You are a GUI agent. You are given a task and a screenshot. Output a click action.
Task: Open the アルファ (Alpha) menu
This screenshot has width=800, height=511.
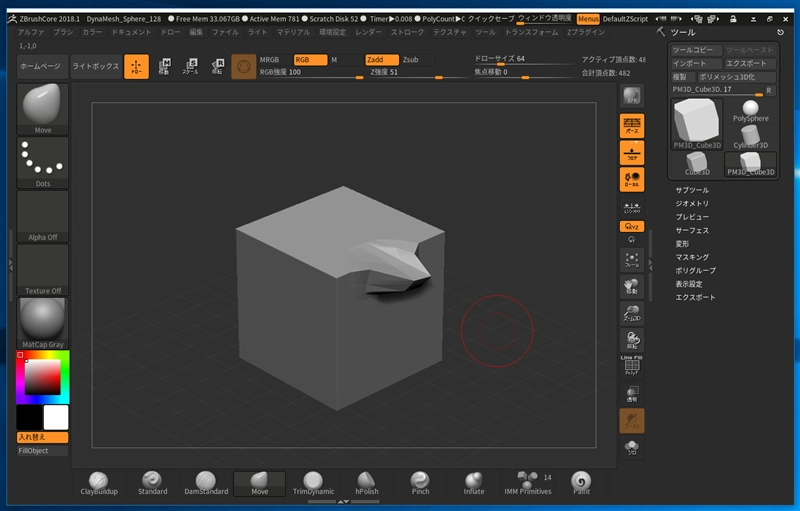[x=31, y=32]
